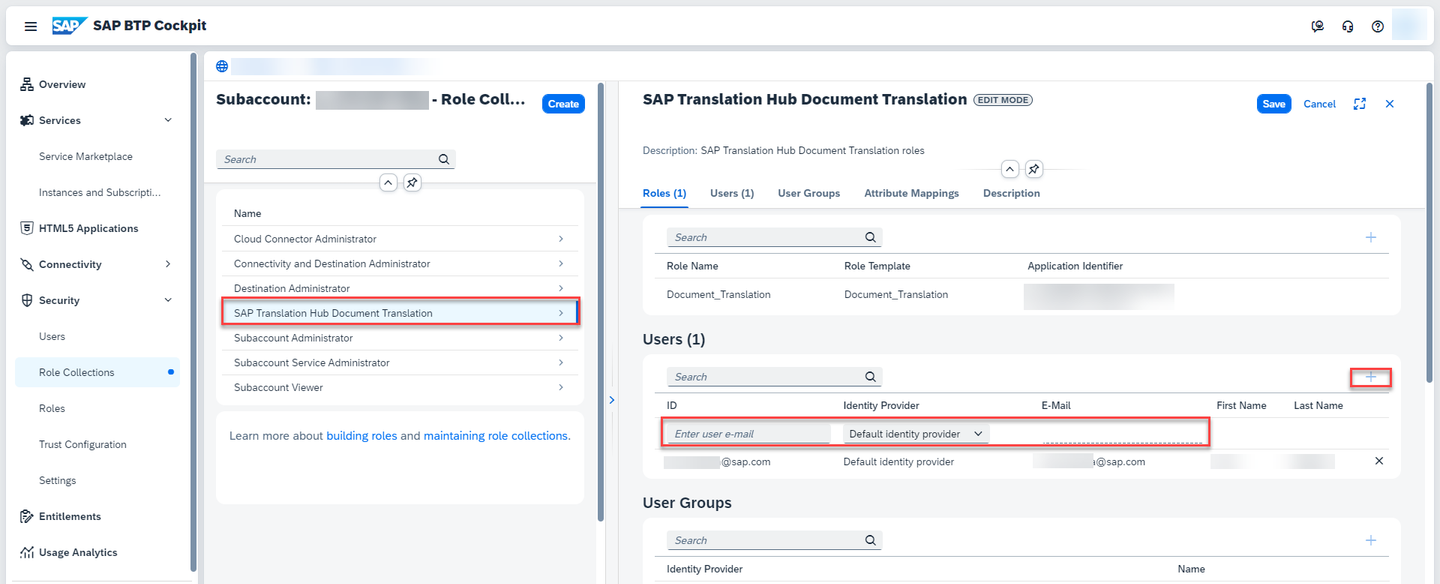This screenshot has height=584, width=1440.
Task: Click the Cancel button
Action: pyautogui.click(x=1320, y=104)
